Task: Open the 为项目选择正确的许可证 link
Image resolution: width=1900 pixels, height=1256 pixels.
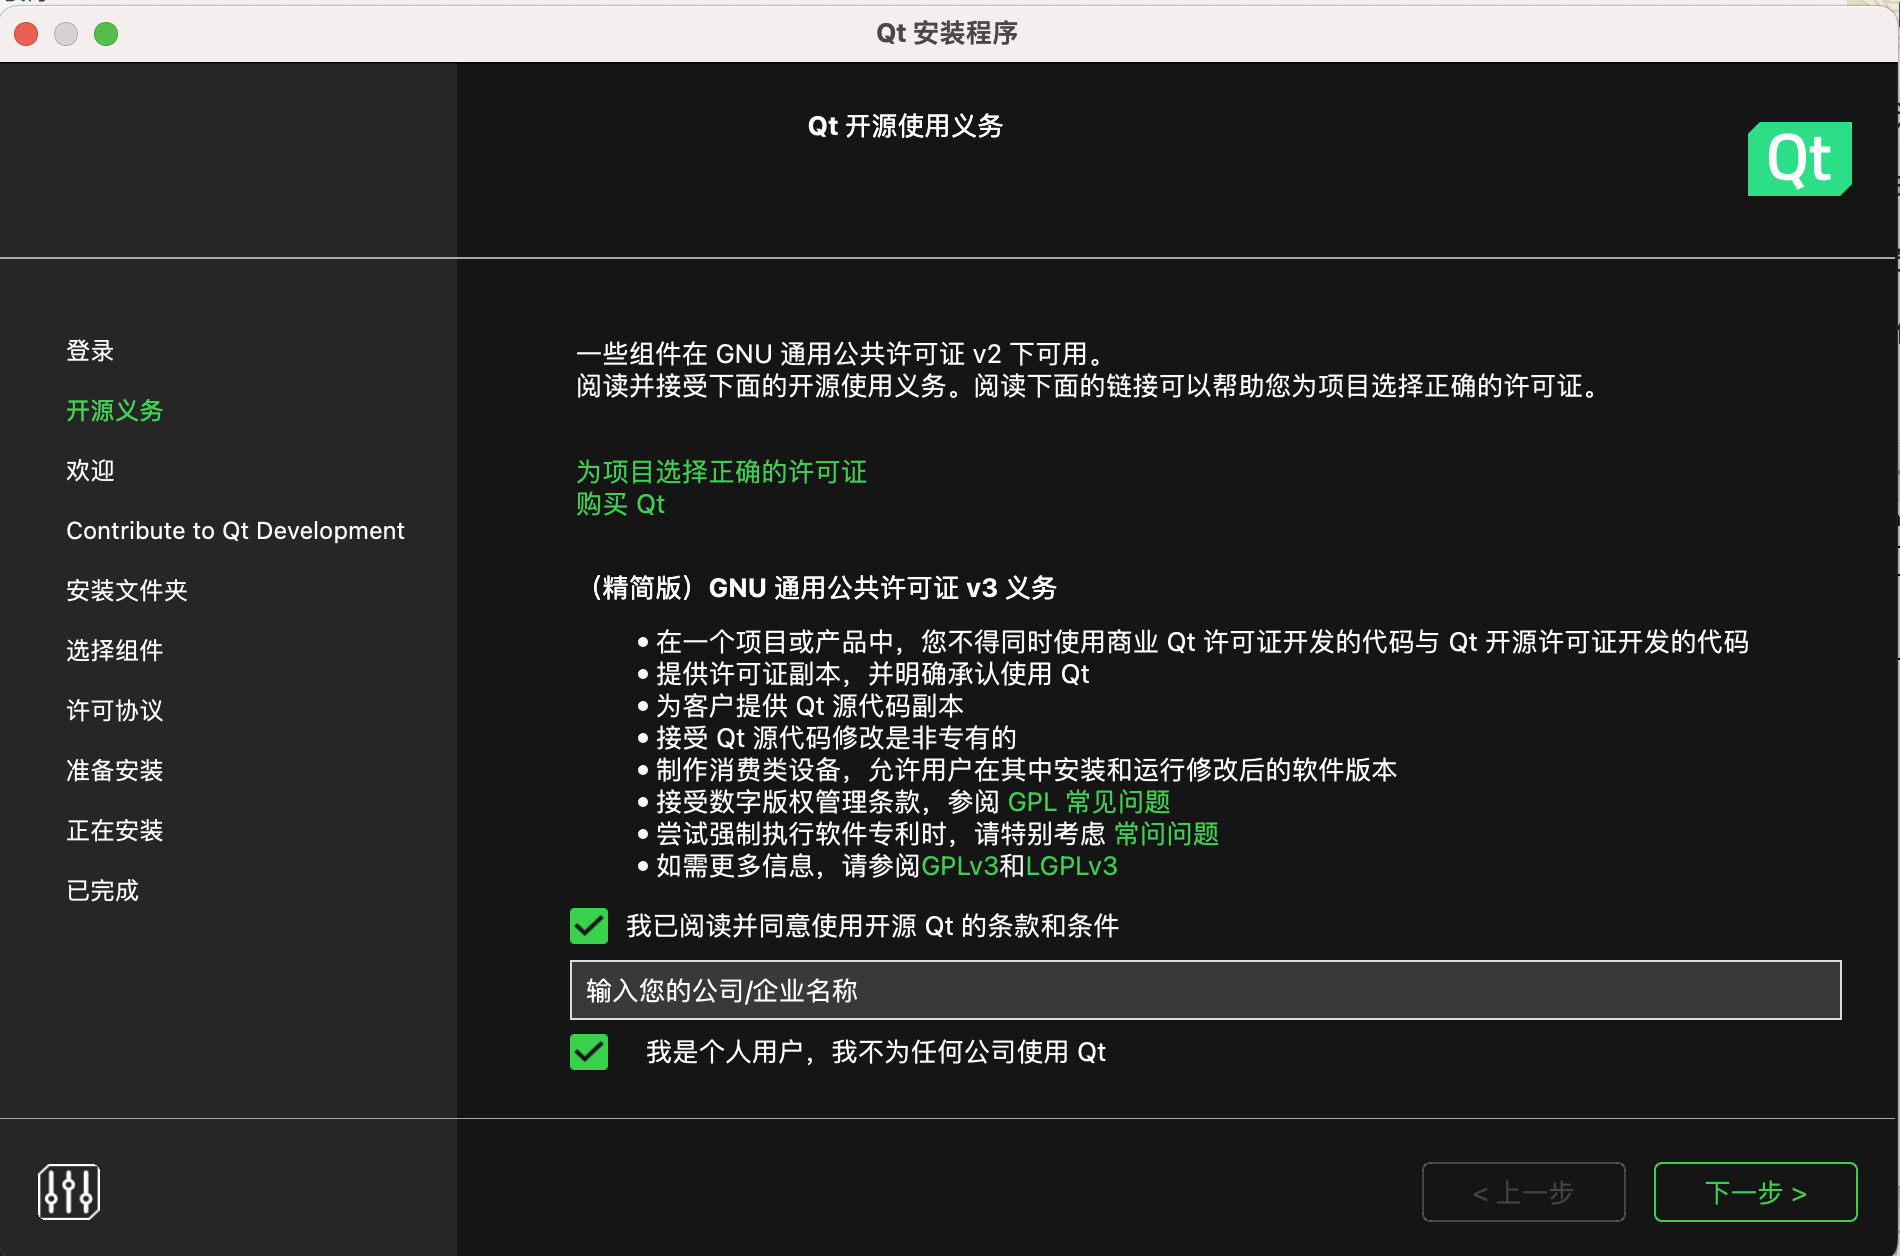Action: 721,472
